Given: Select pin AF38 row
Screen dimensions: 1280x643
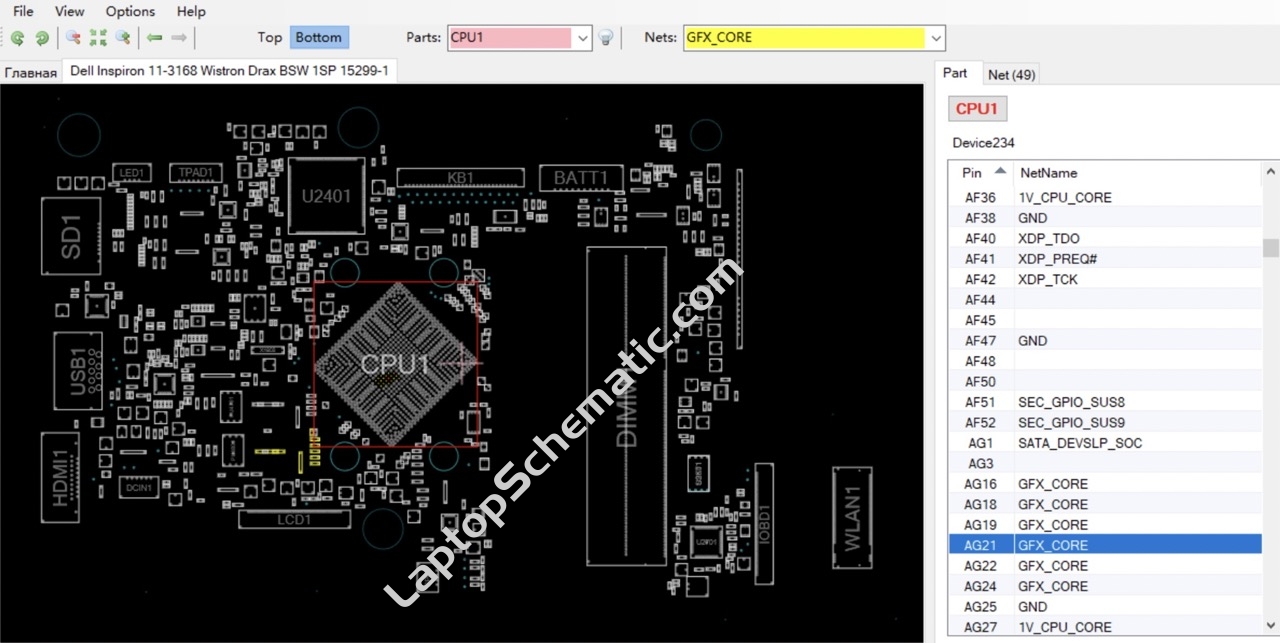Looking at the screenshot, I should (x=1105, y=218).
